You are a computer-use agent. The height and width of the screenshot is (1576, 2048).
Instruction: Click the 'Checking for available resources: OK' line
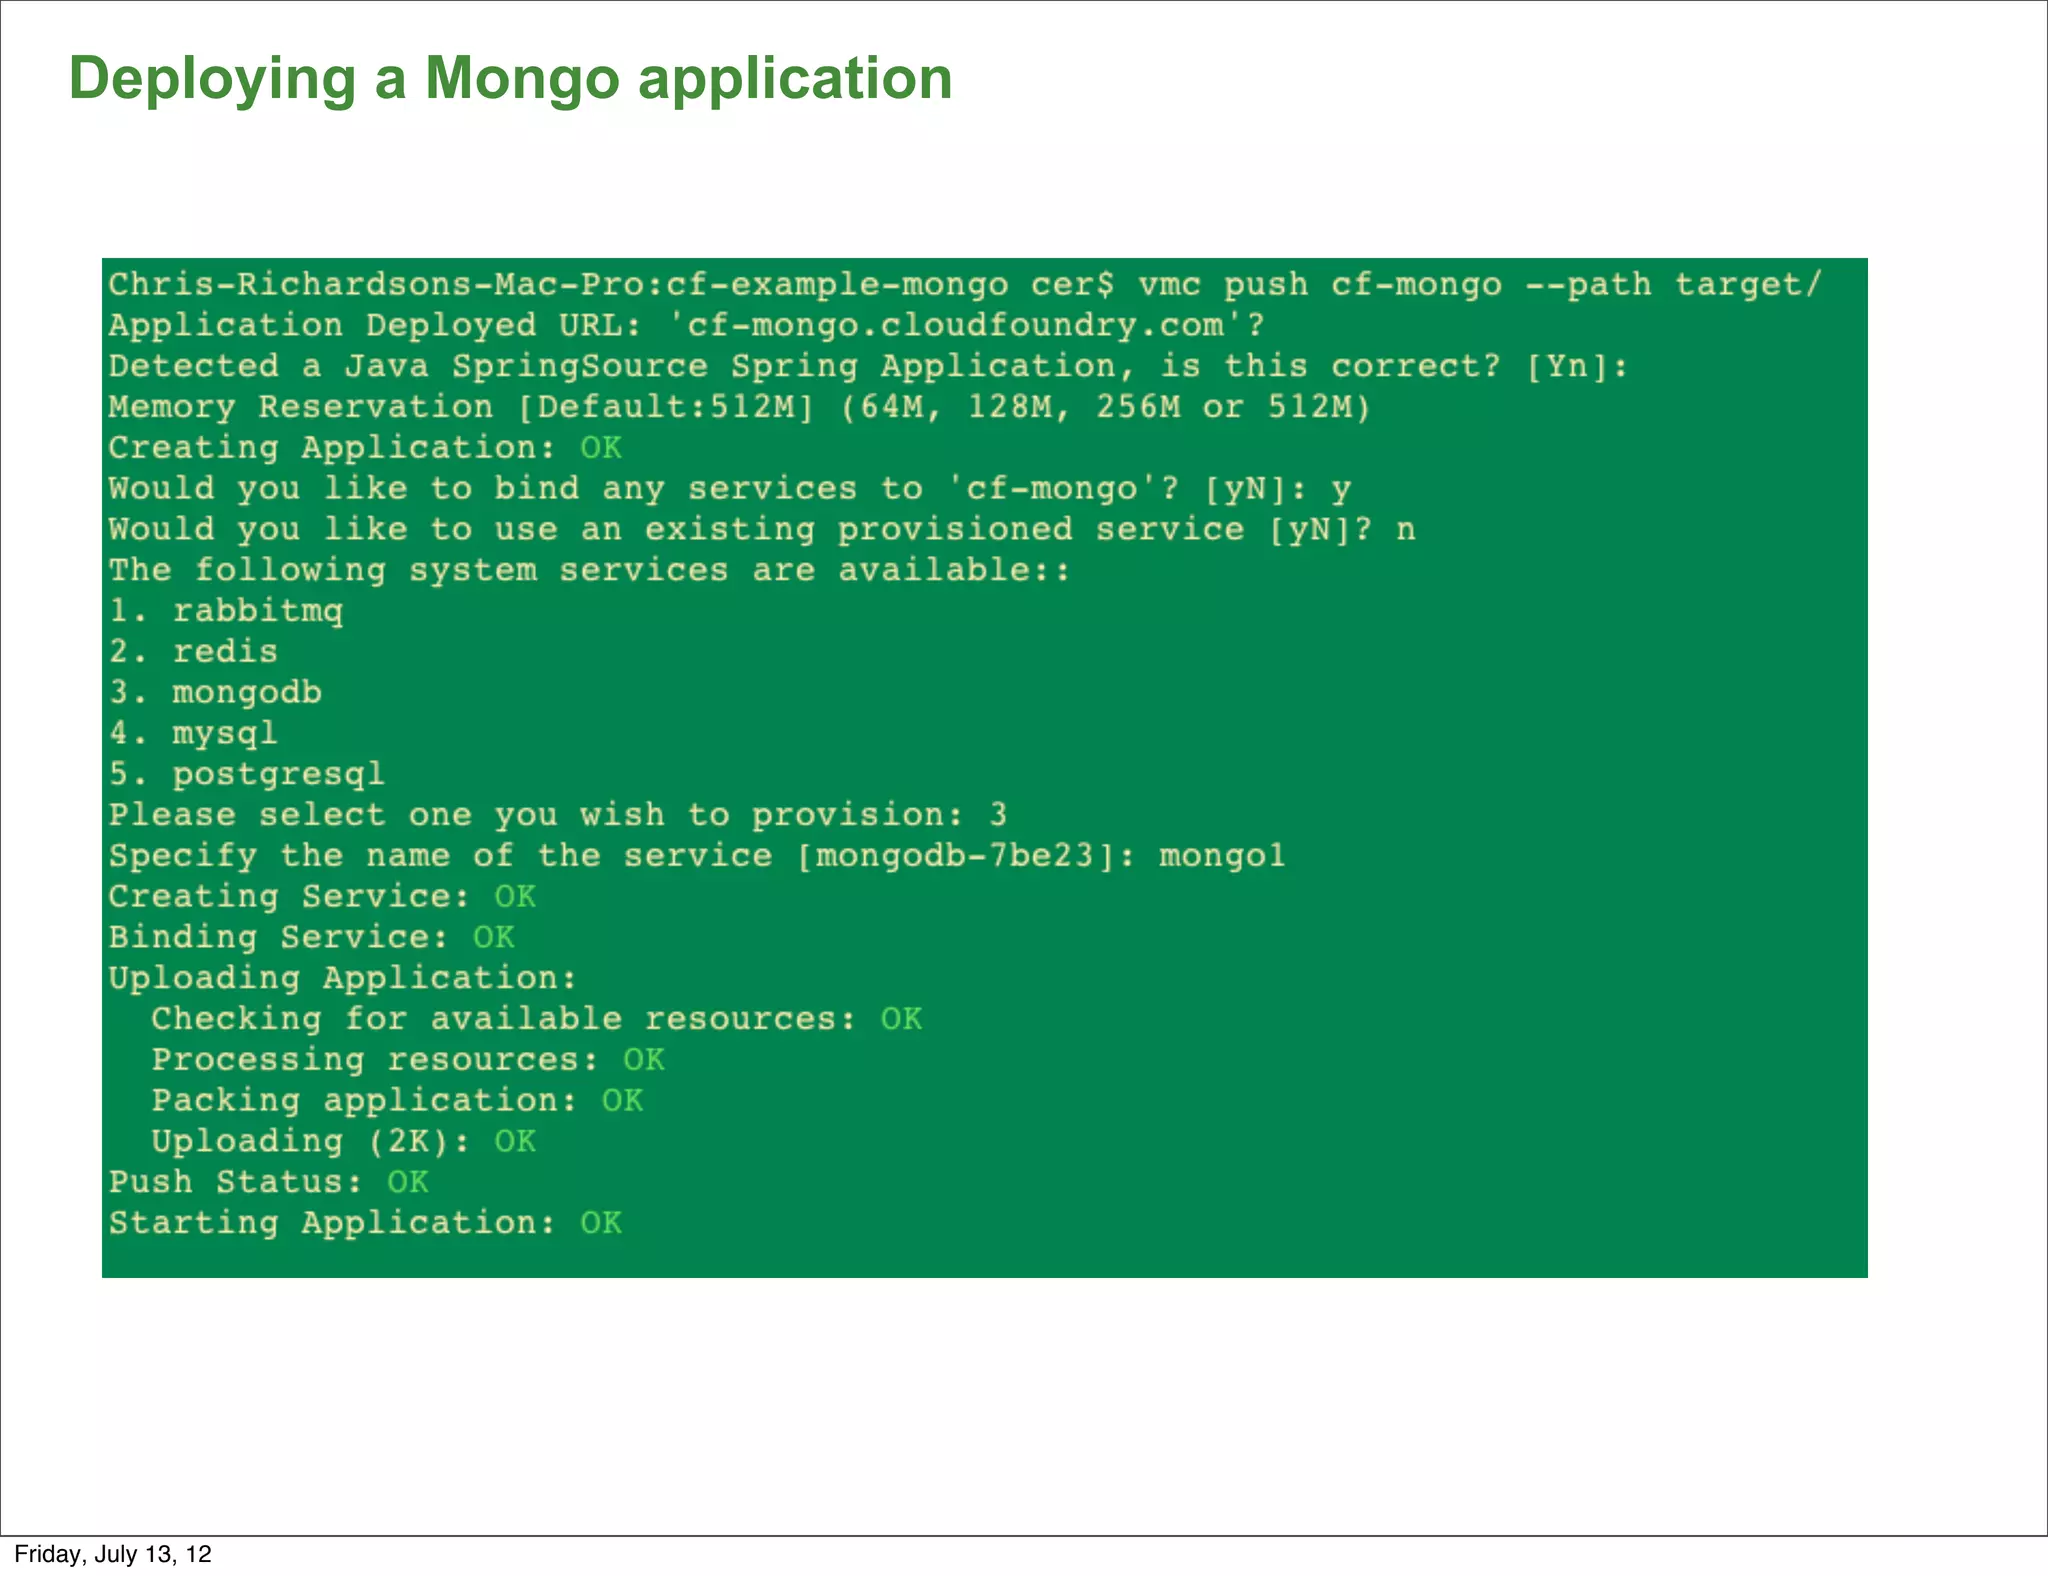[x=537, y=1020]
